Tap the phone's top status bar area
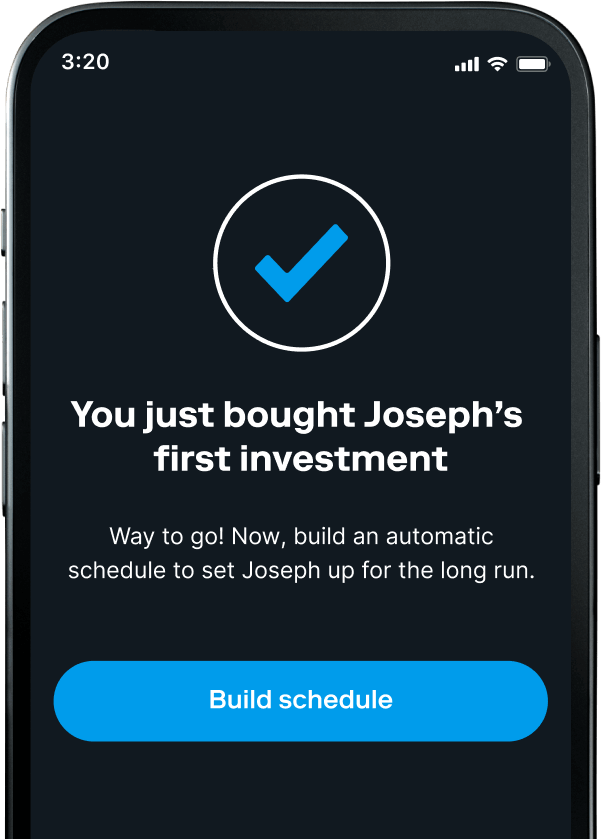The image size is (601, 839). [300, 62]
